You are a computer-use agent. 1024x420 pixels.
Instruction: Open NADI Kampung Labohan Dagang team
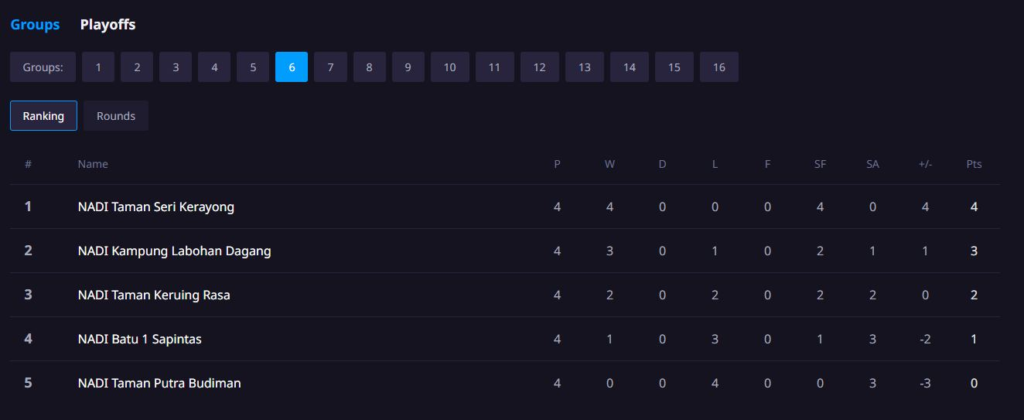(x=174, y=251)
